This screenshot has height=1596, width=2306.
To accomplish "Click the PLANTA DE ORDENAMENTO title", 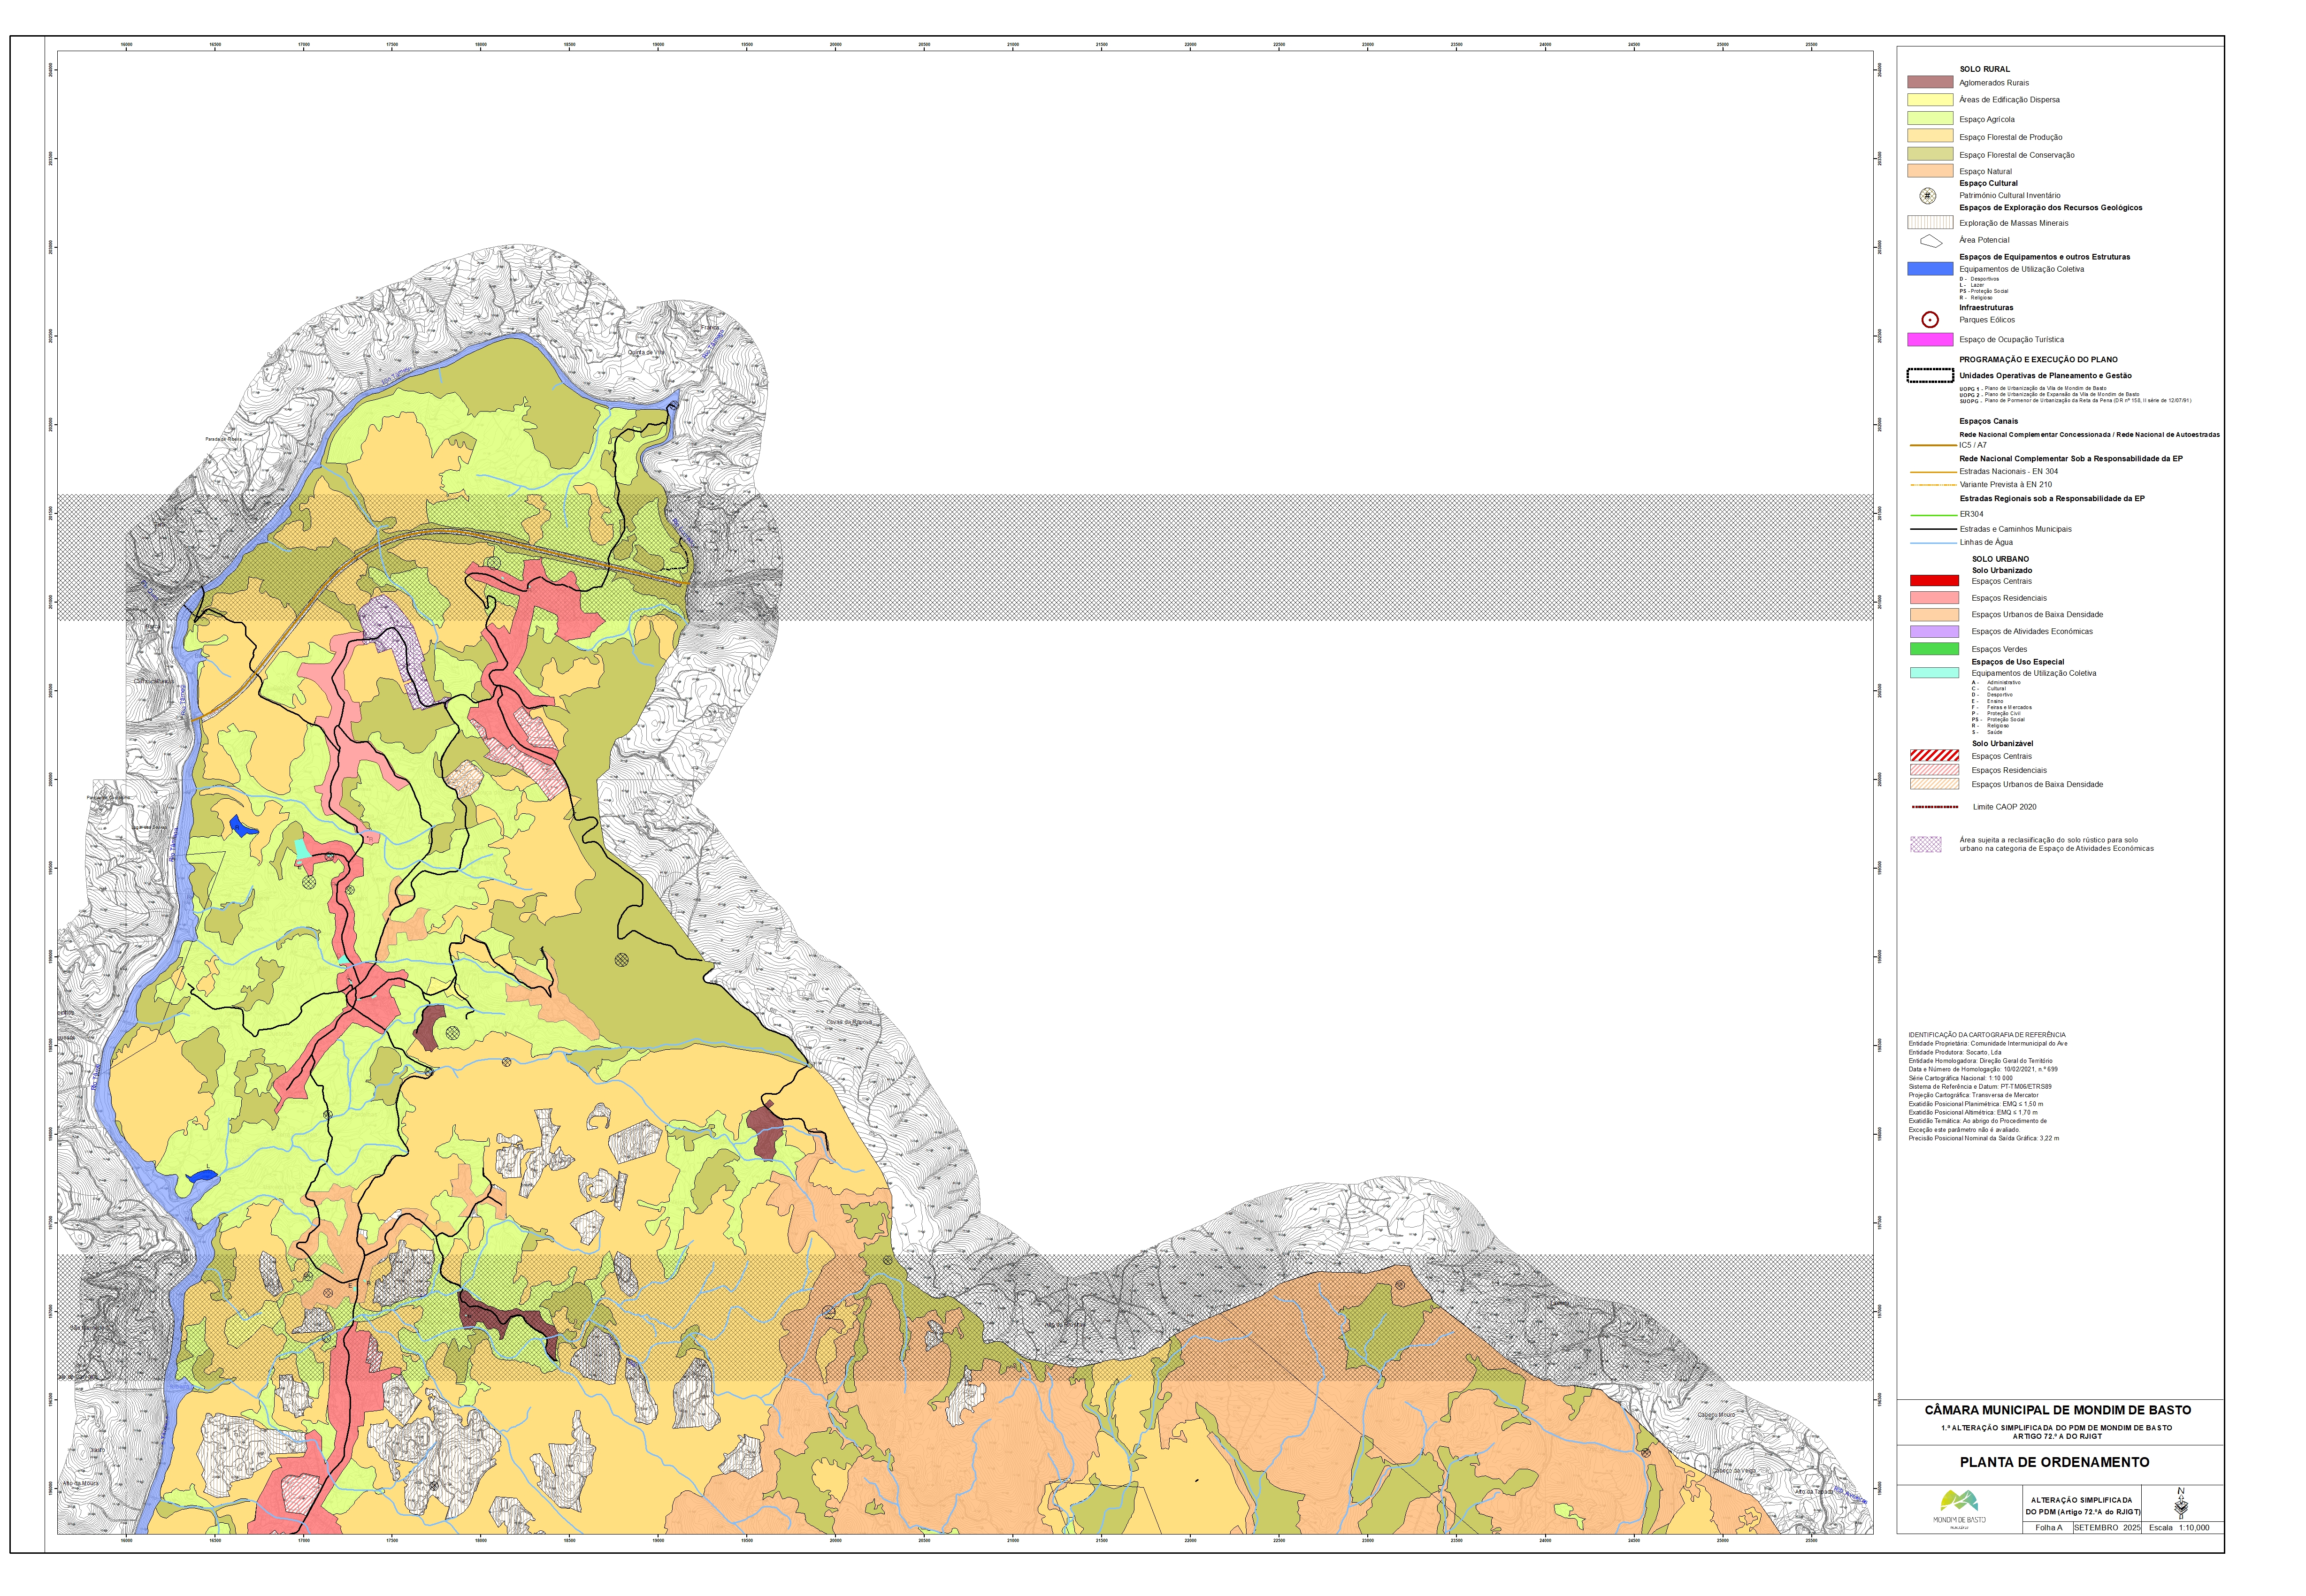I will 2054,1462.
